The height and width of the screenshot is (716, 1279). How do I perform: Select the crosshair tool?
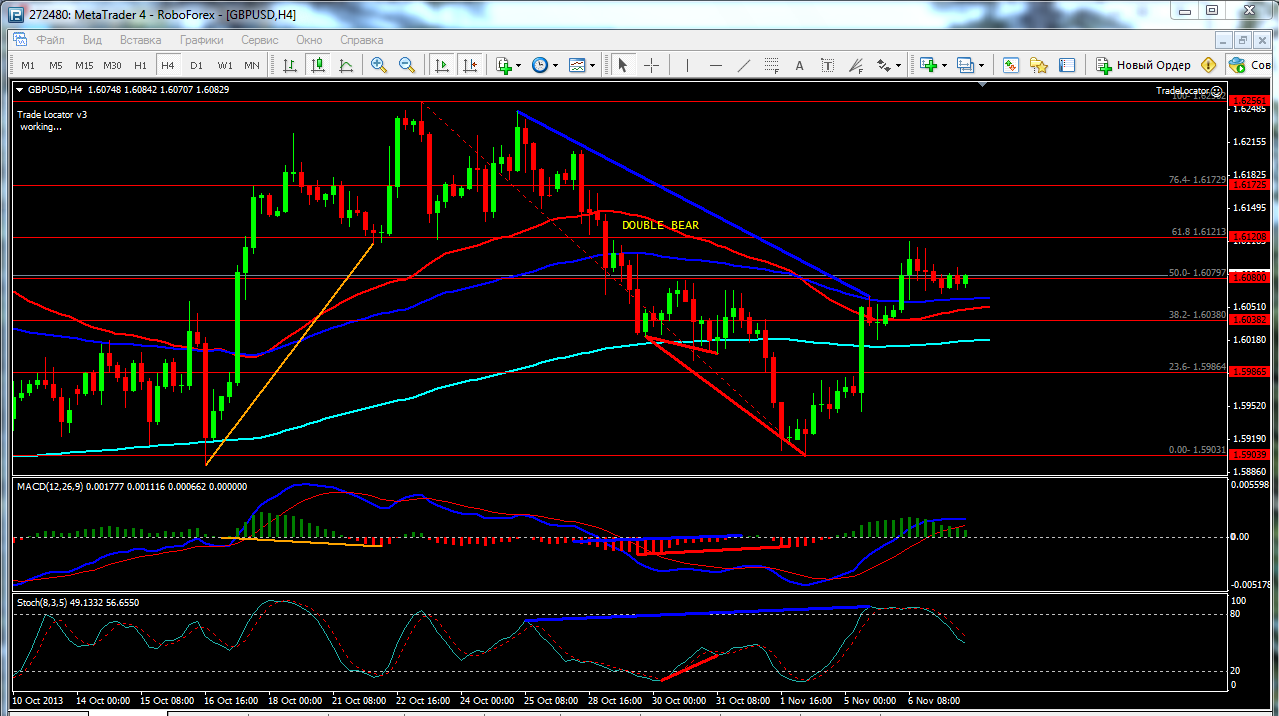tap(651, 65)
